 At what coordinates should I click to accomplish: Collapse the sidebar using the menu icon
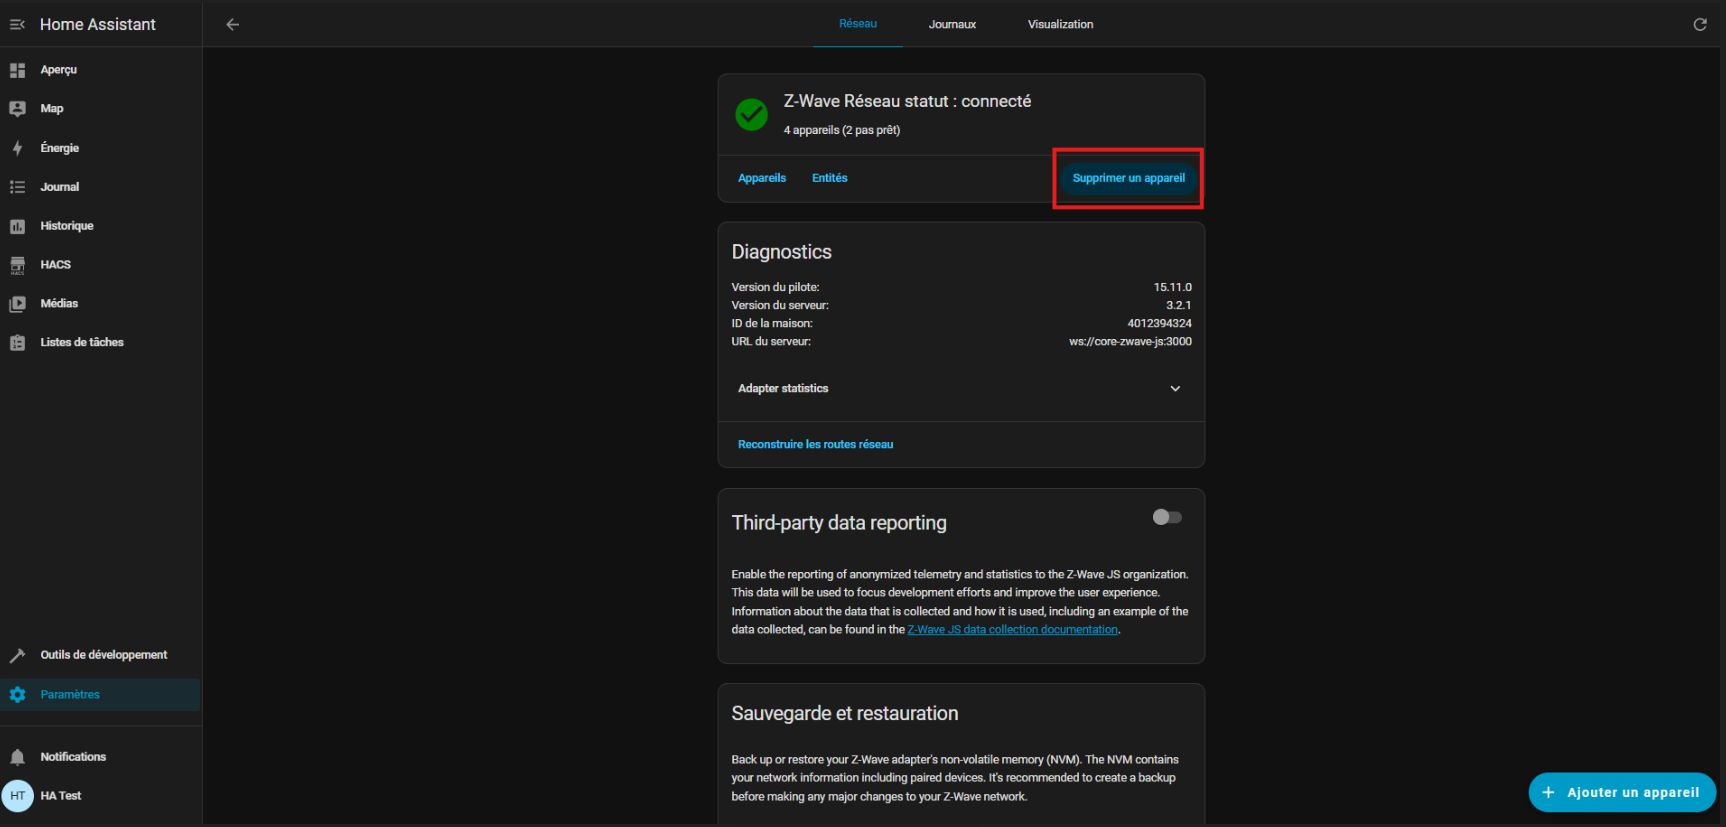pyautogui.click(x=17, y=24)
